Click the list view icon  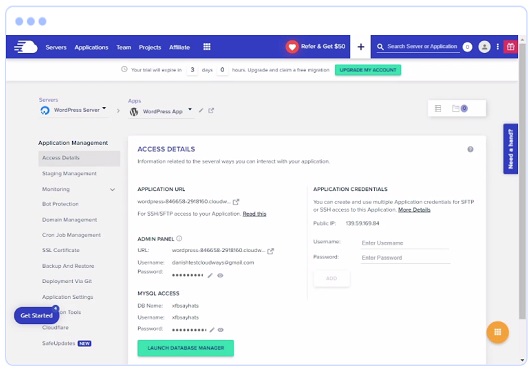point(438,109)
